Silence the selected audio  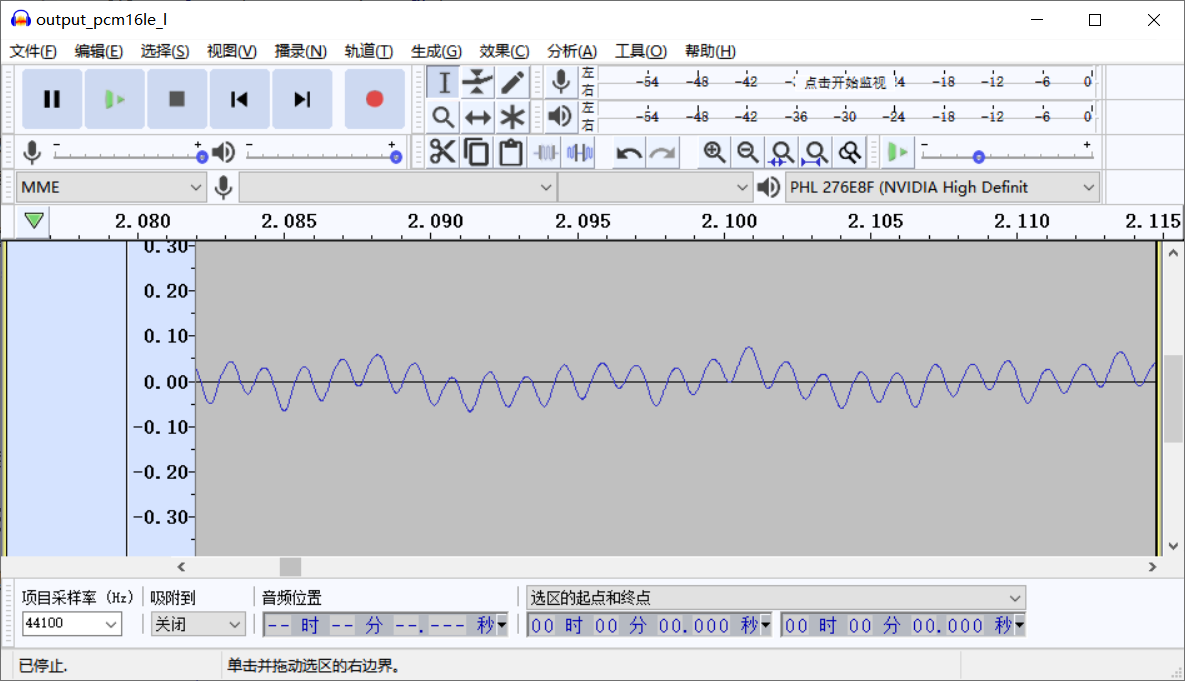580,153
